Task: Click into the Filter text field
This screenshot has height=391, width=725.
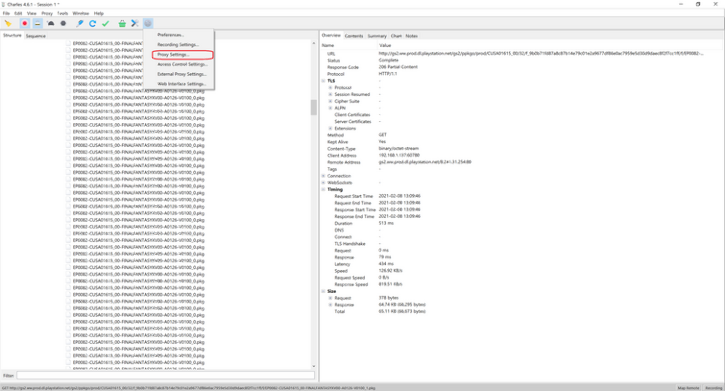Action: 165,376
